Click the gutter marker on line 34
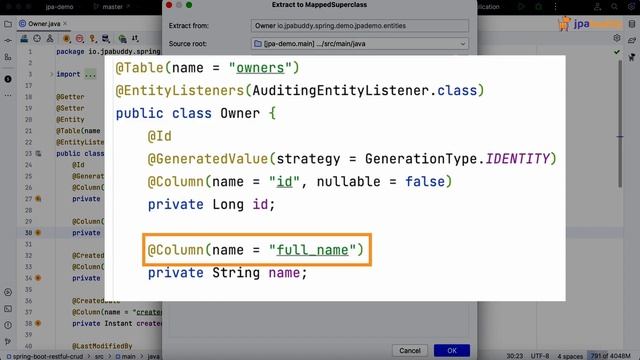 [38, 278]
